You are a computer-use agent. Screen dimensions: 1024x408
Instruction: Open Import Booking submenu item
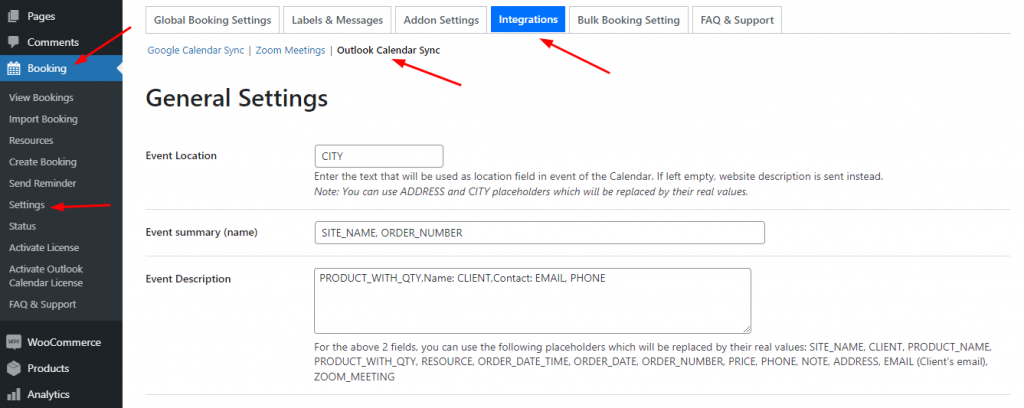(43, 119)
